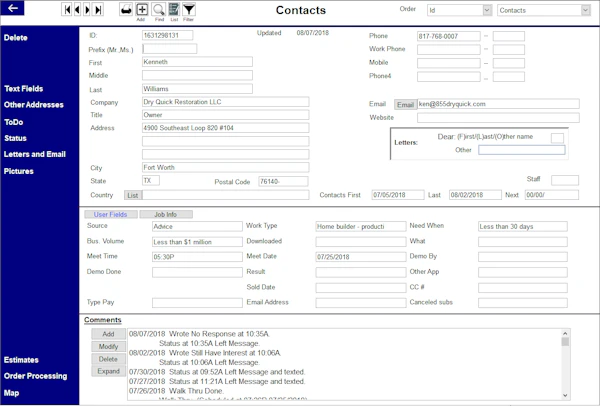Click Phone field 817-768-0007

pyautogui.click(x=448, y=36)
